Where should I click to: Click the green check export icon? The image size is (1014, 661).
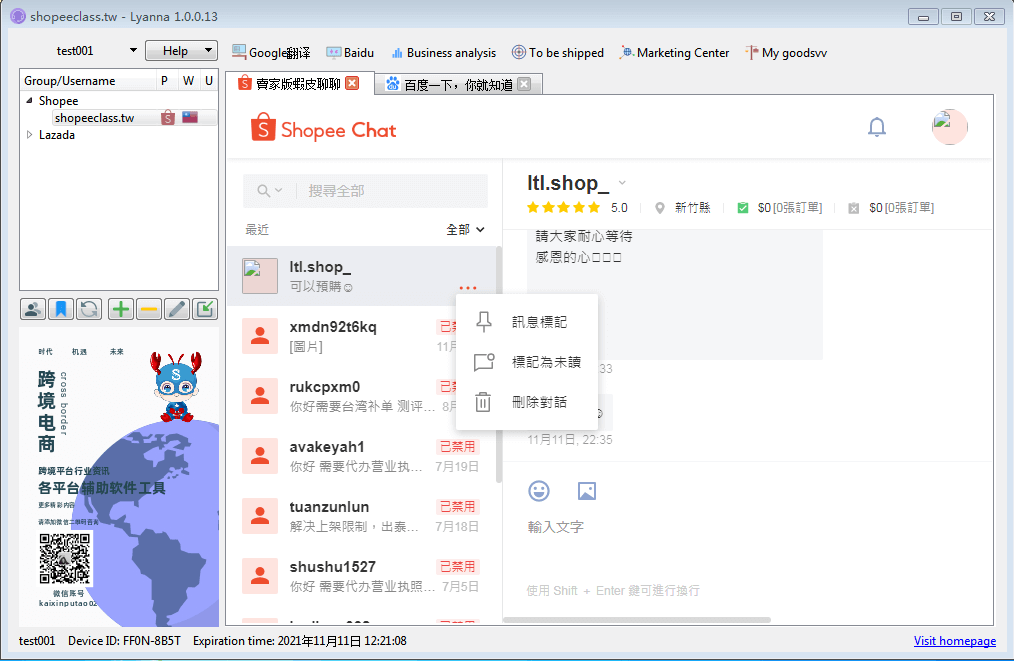205,309
